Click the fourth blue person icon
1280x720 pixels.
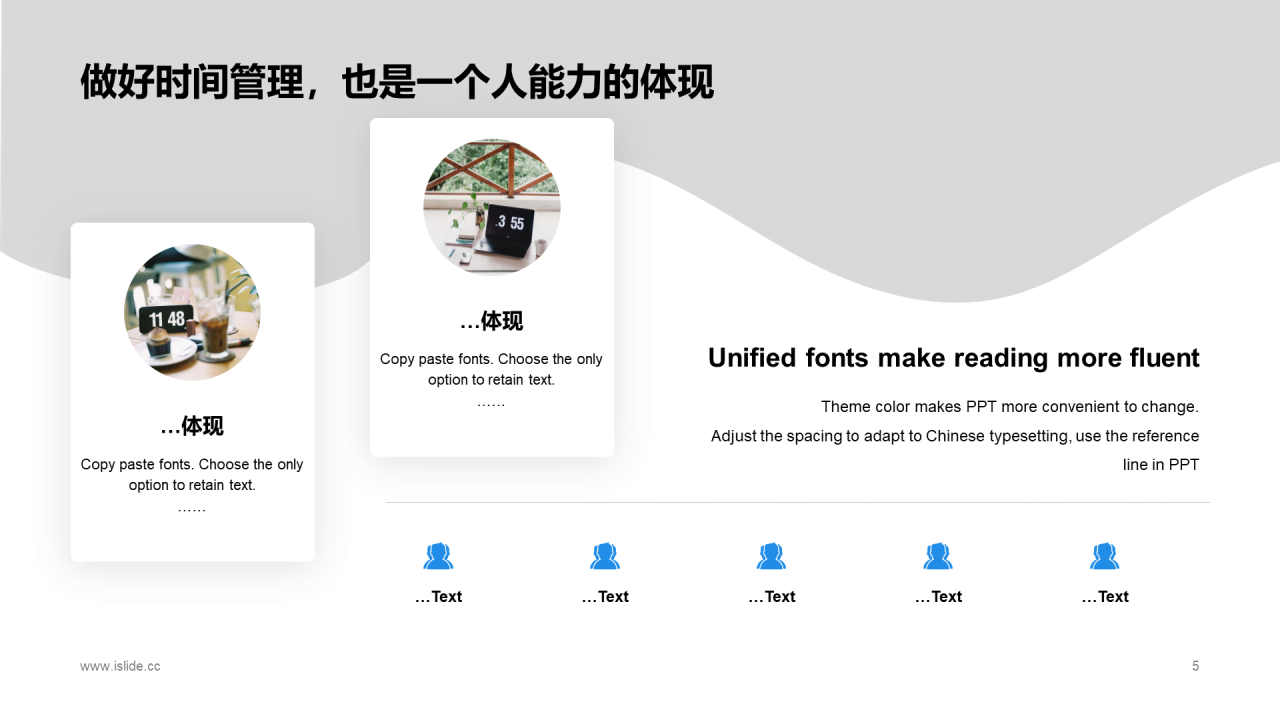[x=938, y=556]
